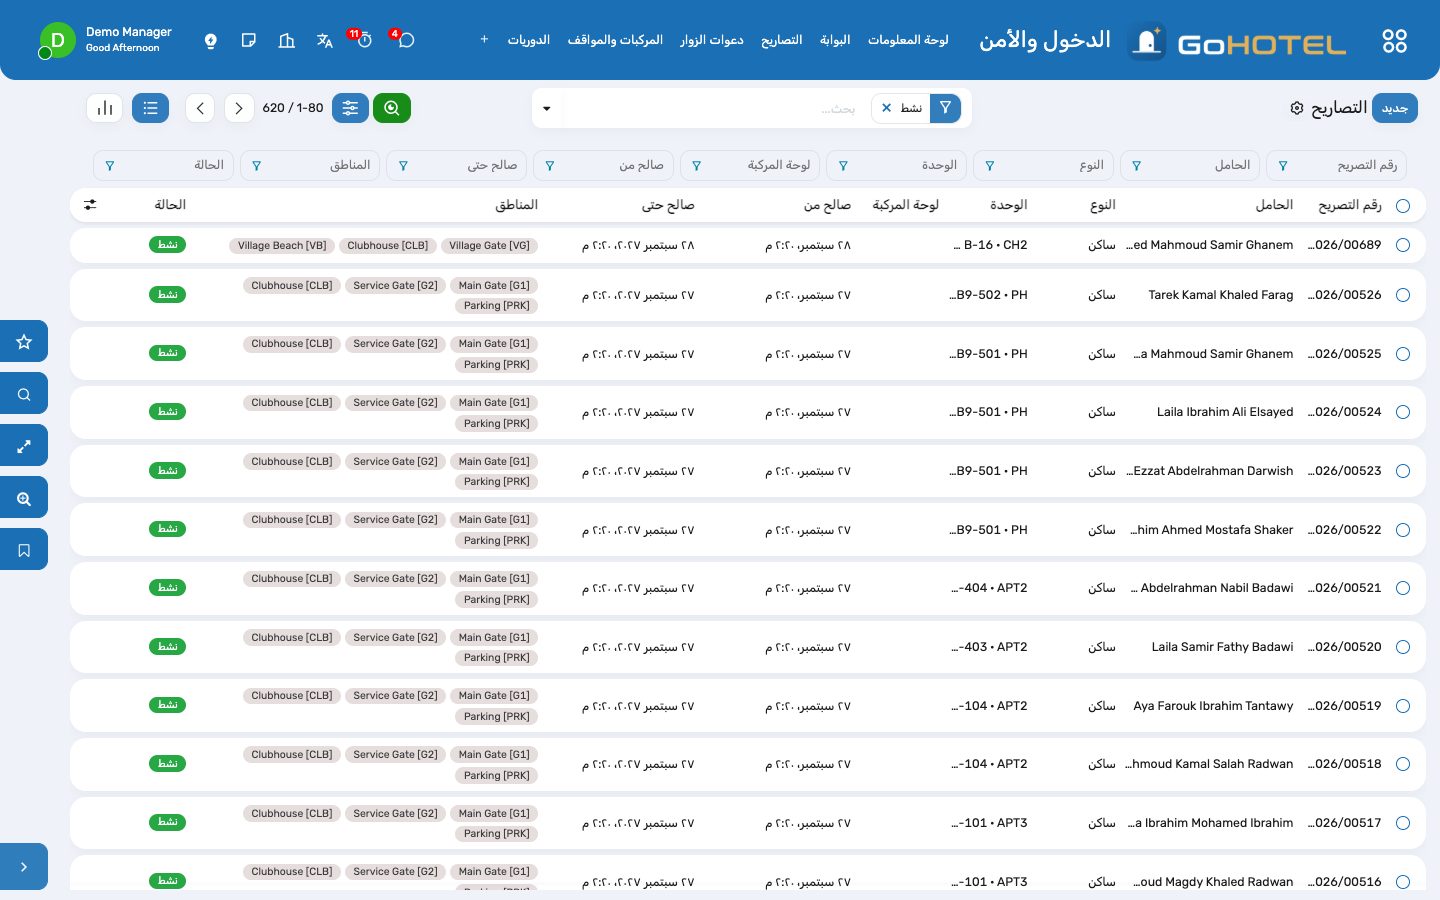Image resolution: width=1440 pixels, height=900 pixels.
Task: Click the lightbulb tips icon
Action: pos(211,40)
